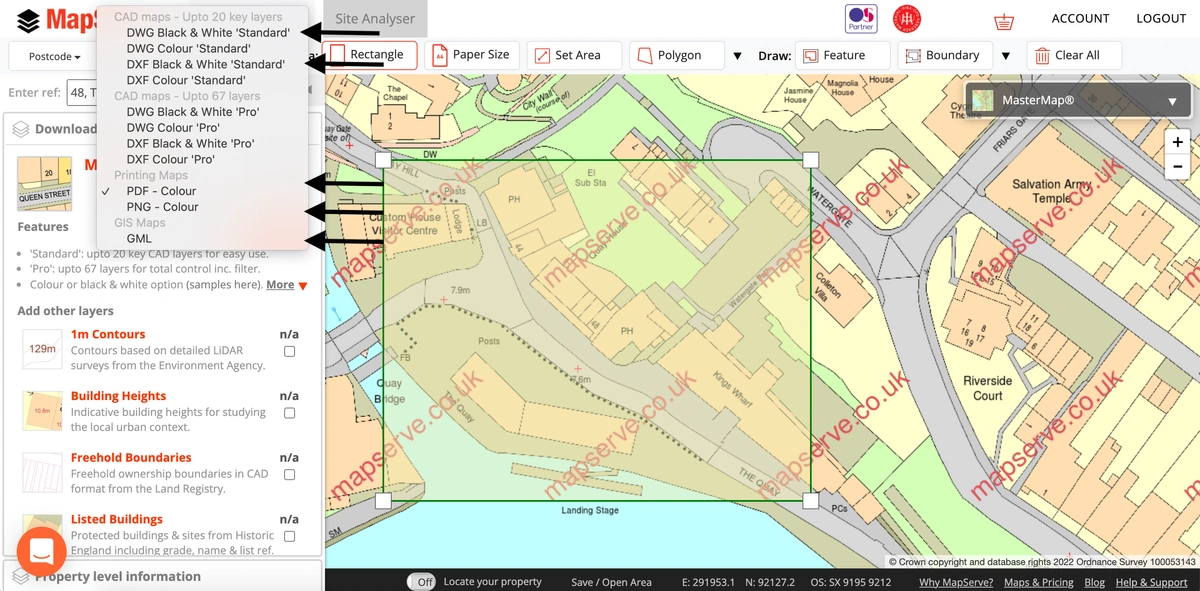The image size is (1200, 591).
Task: Activate the Draw Feature tool
Action: [x=843, y=55]
